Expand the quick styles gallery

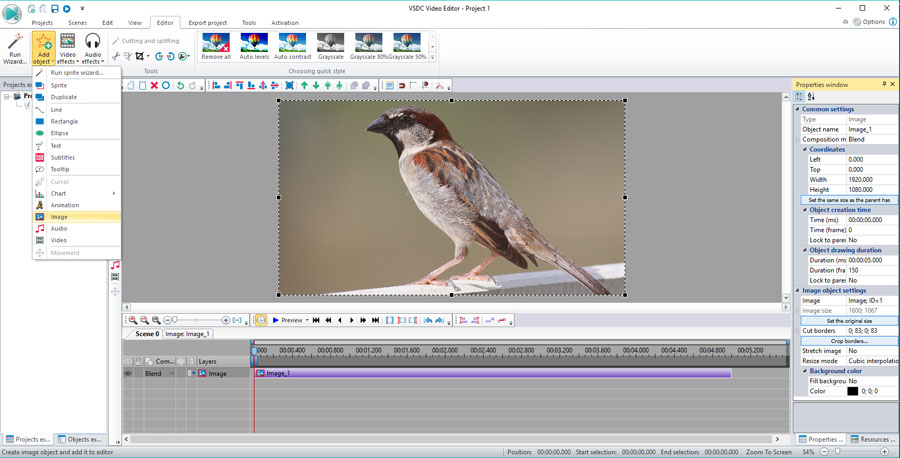pos(433,57)
